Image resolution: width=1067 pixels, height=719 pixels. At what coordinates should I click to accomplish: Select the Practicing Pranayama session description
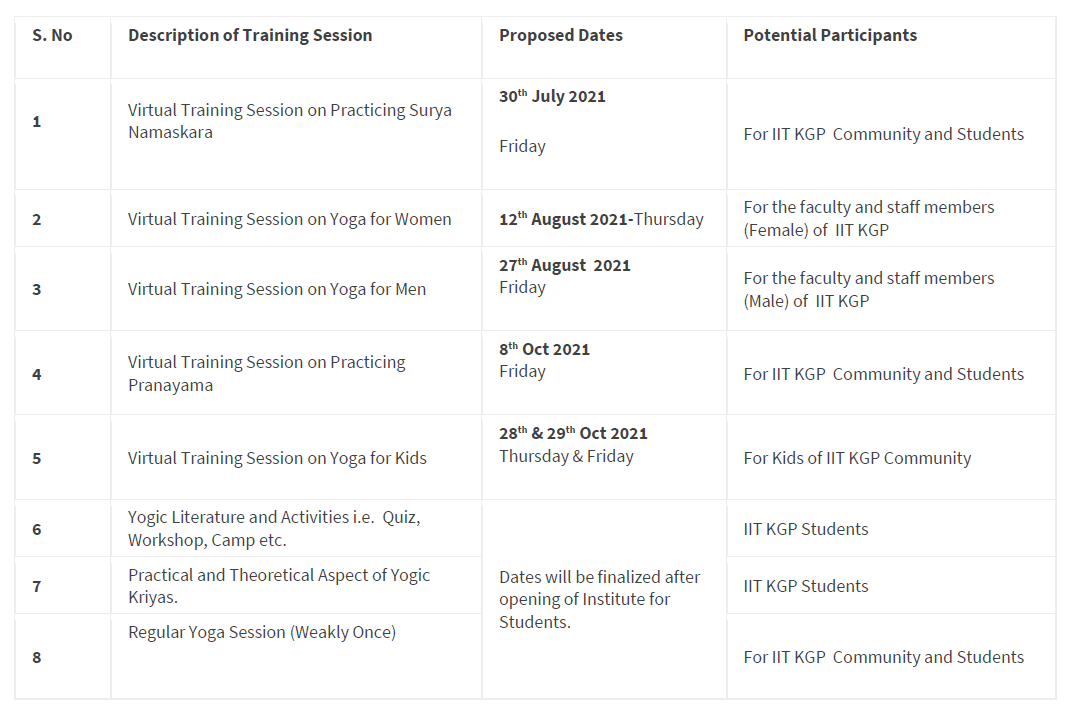coord(267,373)
